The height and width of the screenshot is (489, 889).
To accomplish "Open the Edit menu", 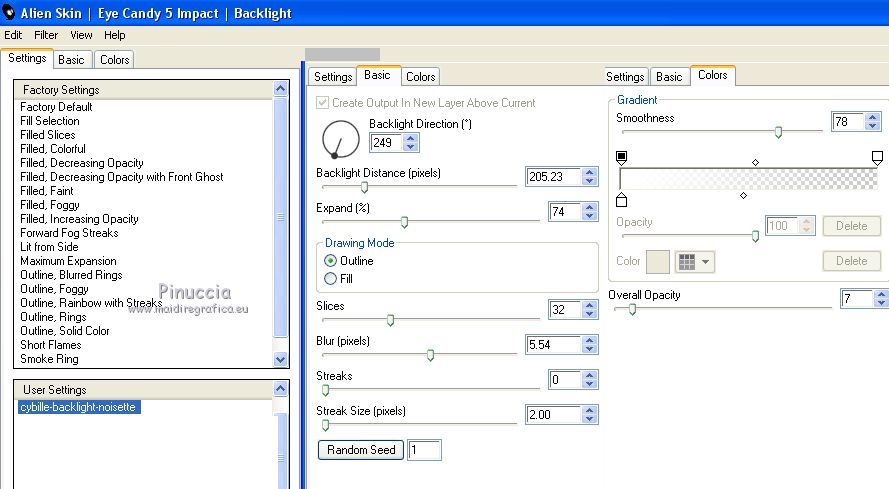I will tap(13, 35).
